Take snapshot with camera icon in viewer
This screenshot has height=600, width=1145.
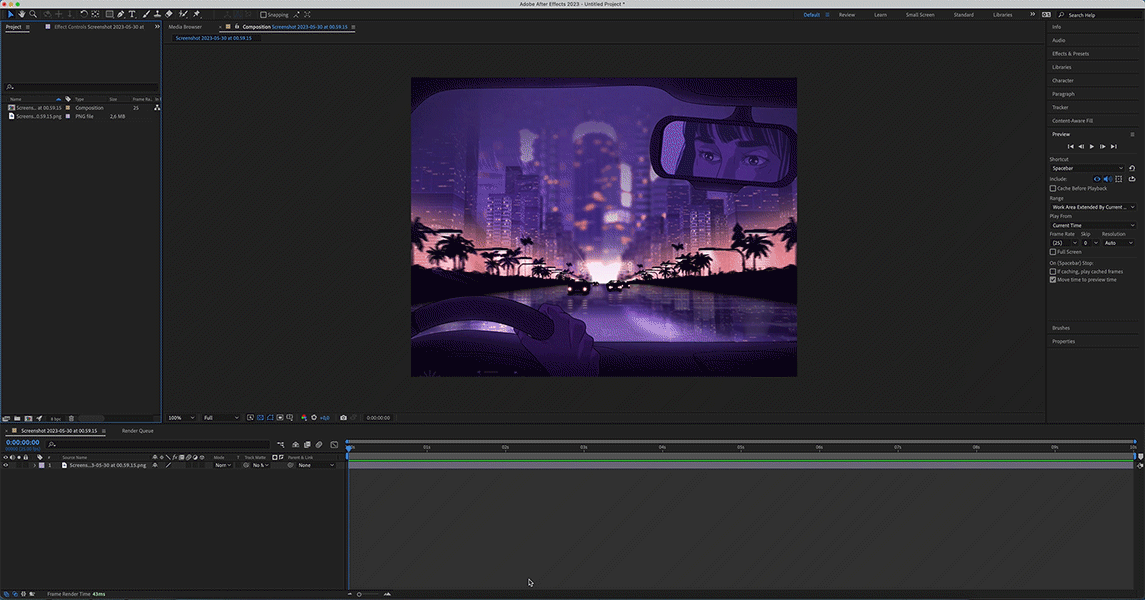click(343, 418)
